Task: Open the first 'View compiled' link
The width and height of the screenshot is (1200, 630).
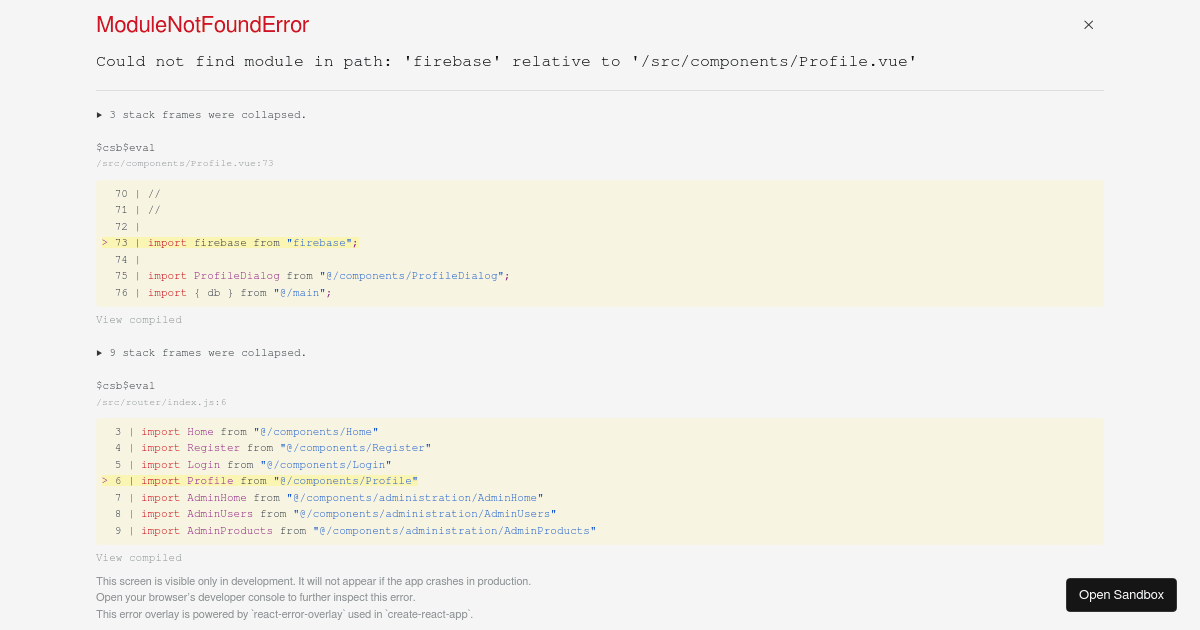Action: tap(138, 319)
